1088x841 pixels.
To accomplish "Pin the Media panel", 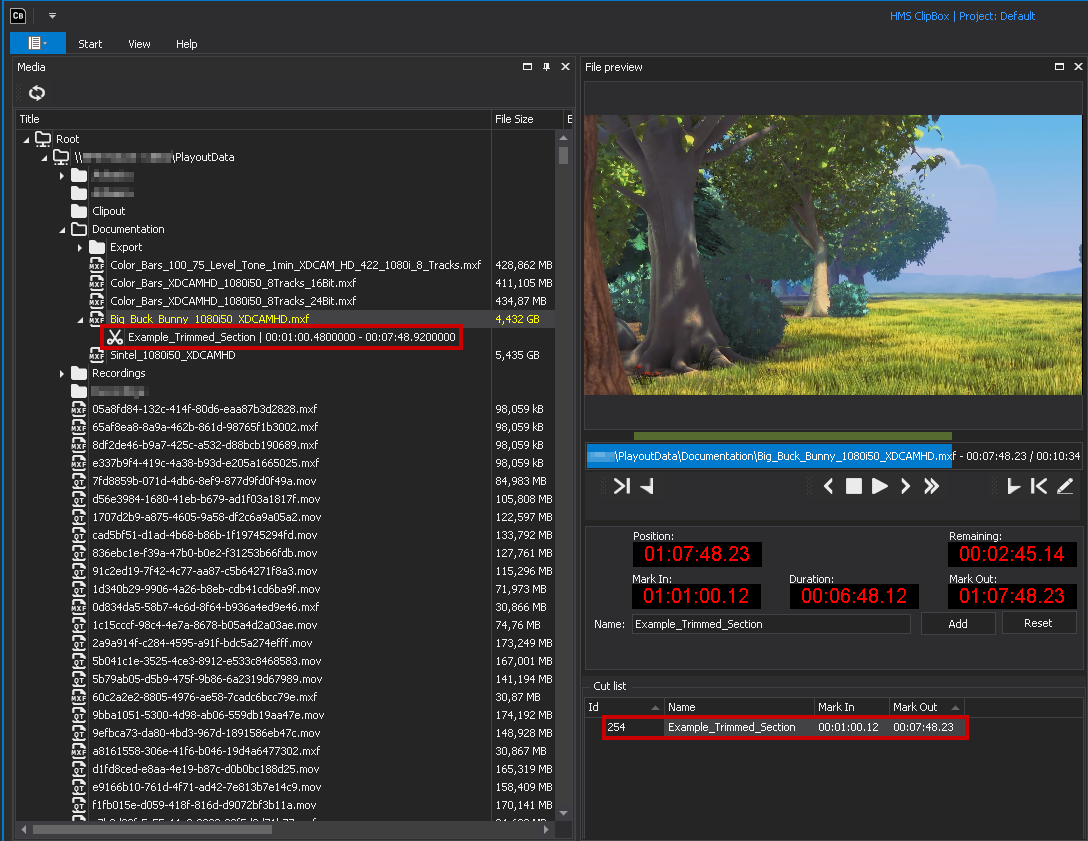I will point(546,67).
